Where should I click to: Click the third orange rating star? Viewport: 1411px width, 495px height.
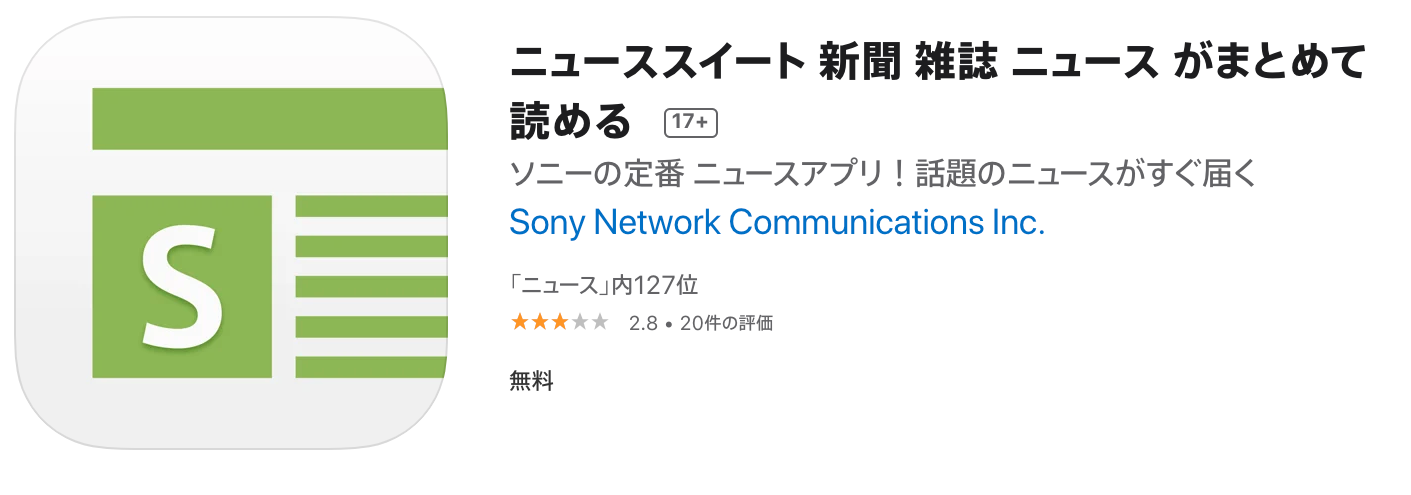[x=559, y=322]
